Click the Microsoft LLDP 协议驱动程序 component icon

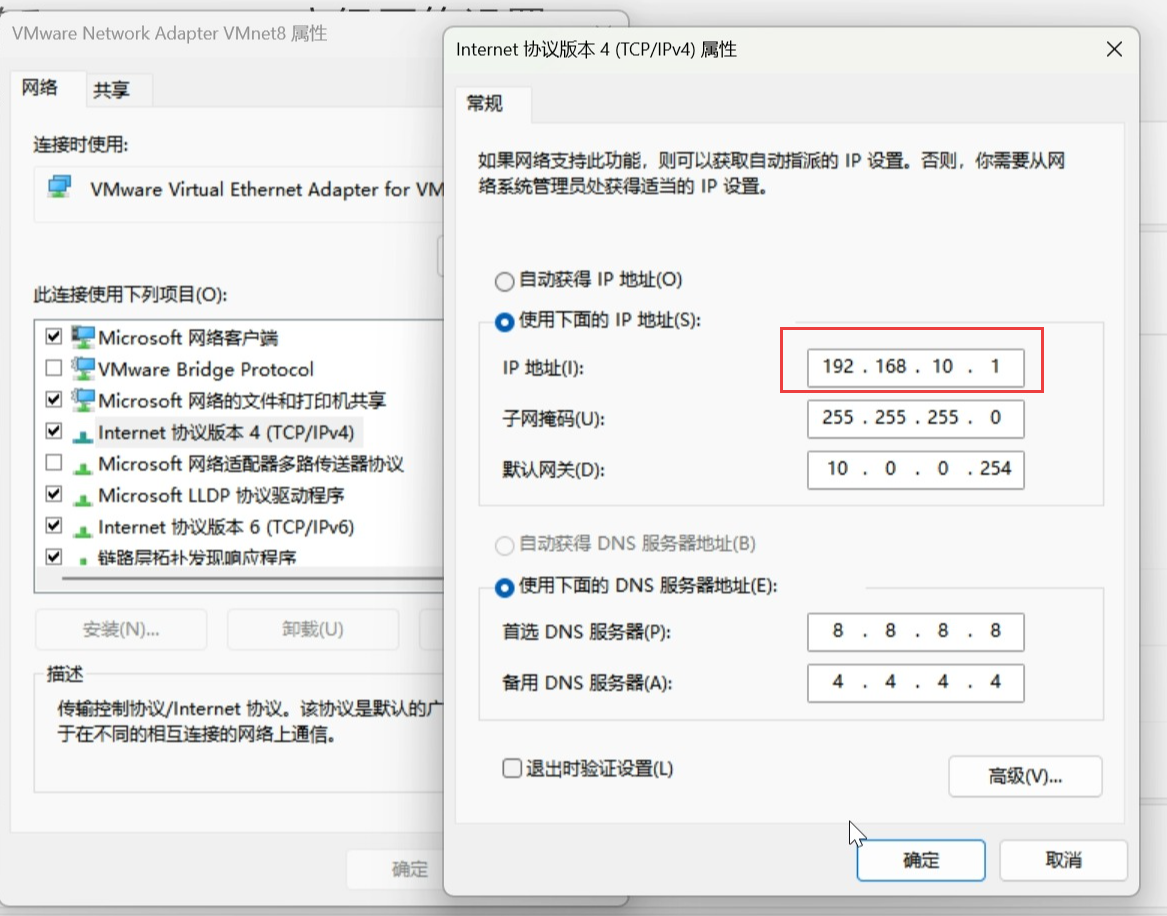click(x=83, y=498)
